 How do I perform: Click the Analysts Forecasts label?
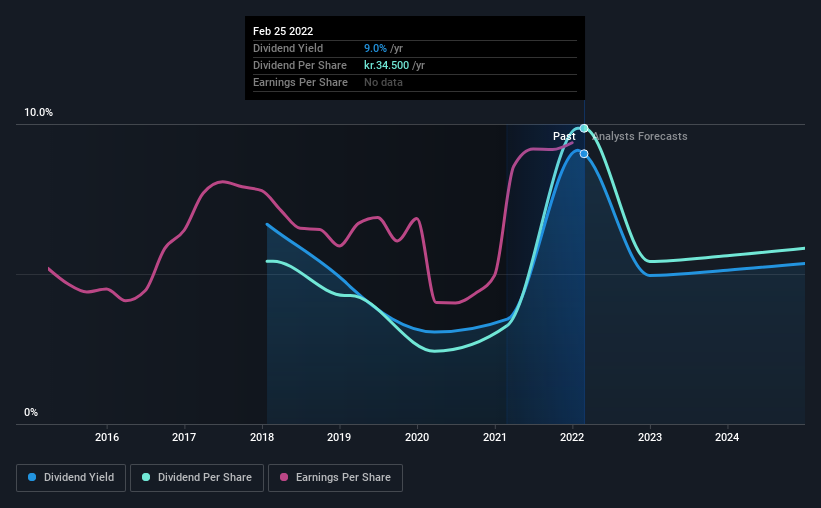pos(640,136)
